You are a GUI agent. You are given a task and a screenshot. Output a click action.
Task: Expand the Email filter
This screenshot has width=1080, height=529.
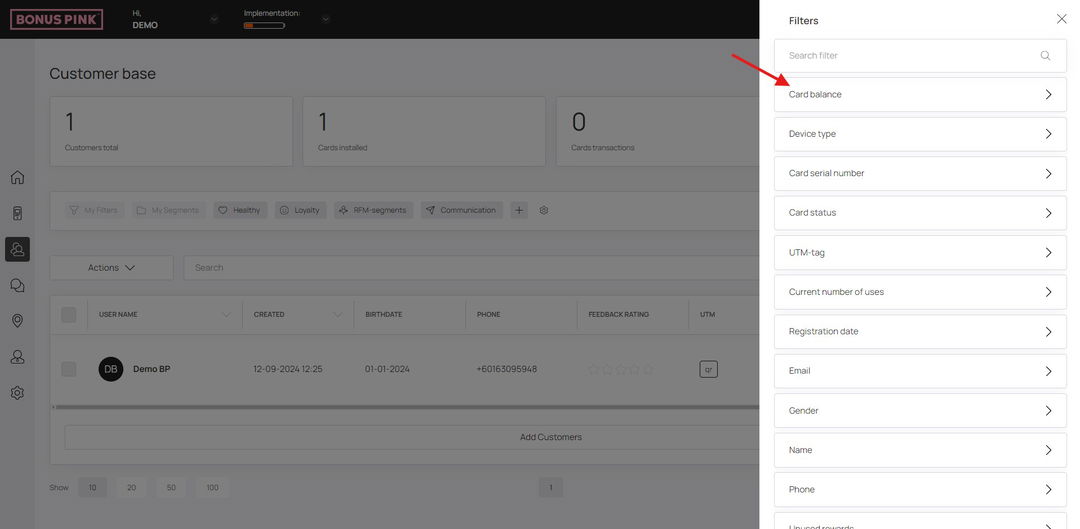tap(920, 371)
